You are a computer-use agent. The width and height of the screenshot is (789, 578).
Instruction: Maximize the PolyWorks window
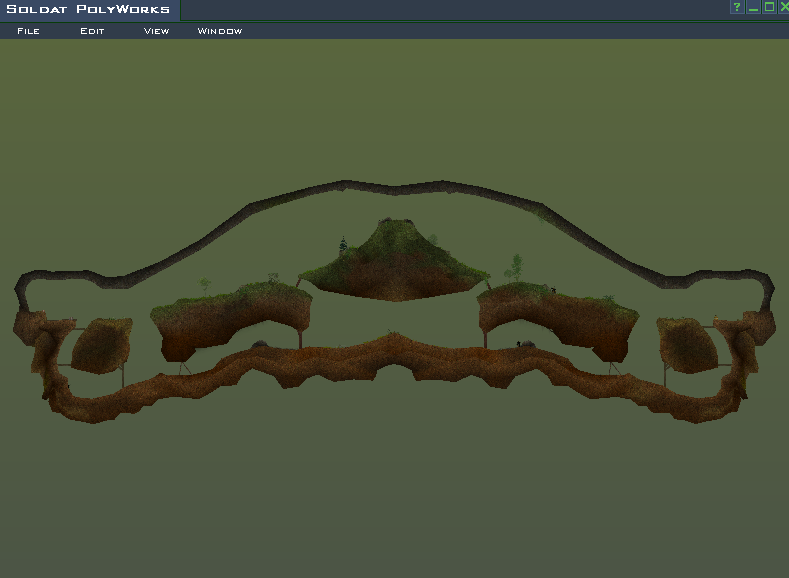(x=769, y=8)
